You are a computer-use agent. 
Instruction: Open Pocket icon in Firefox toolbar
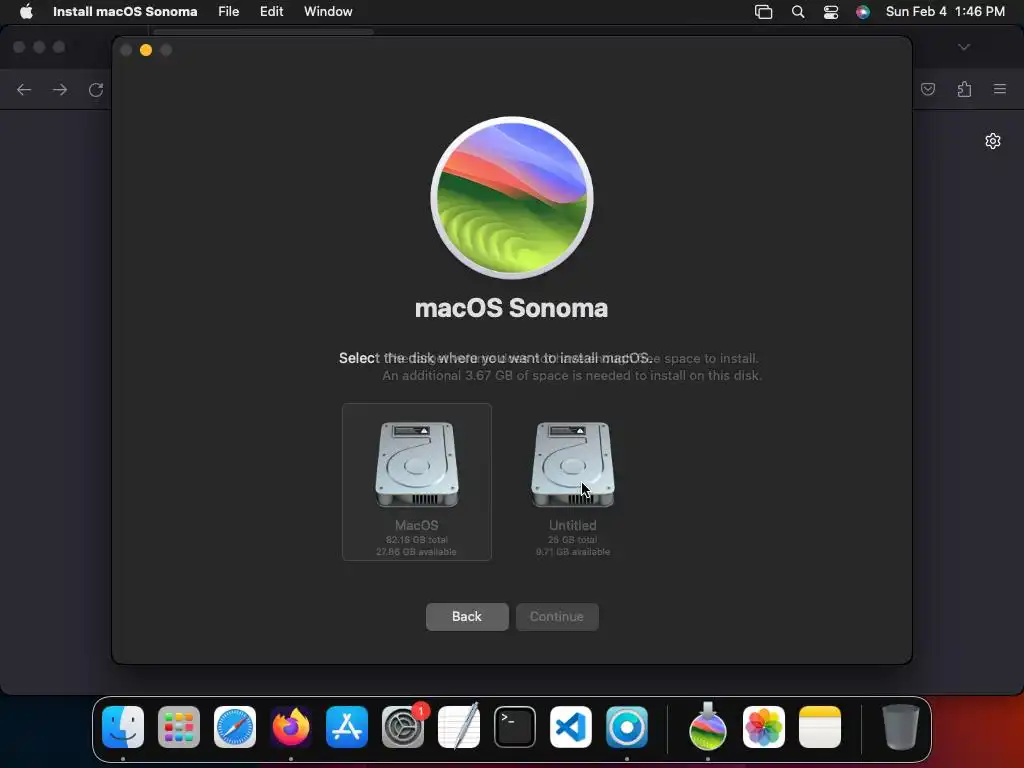pos(928,89)
